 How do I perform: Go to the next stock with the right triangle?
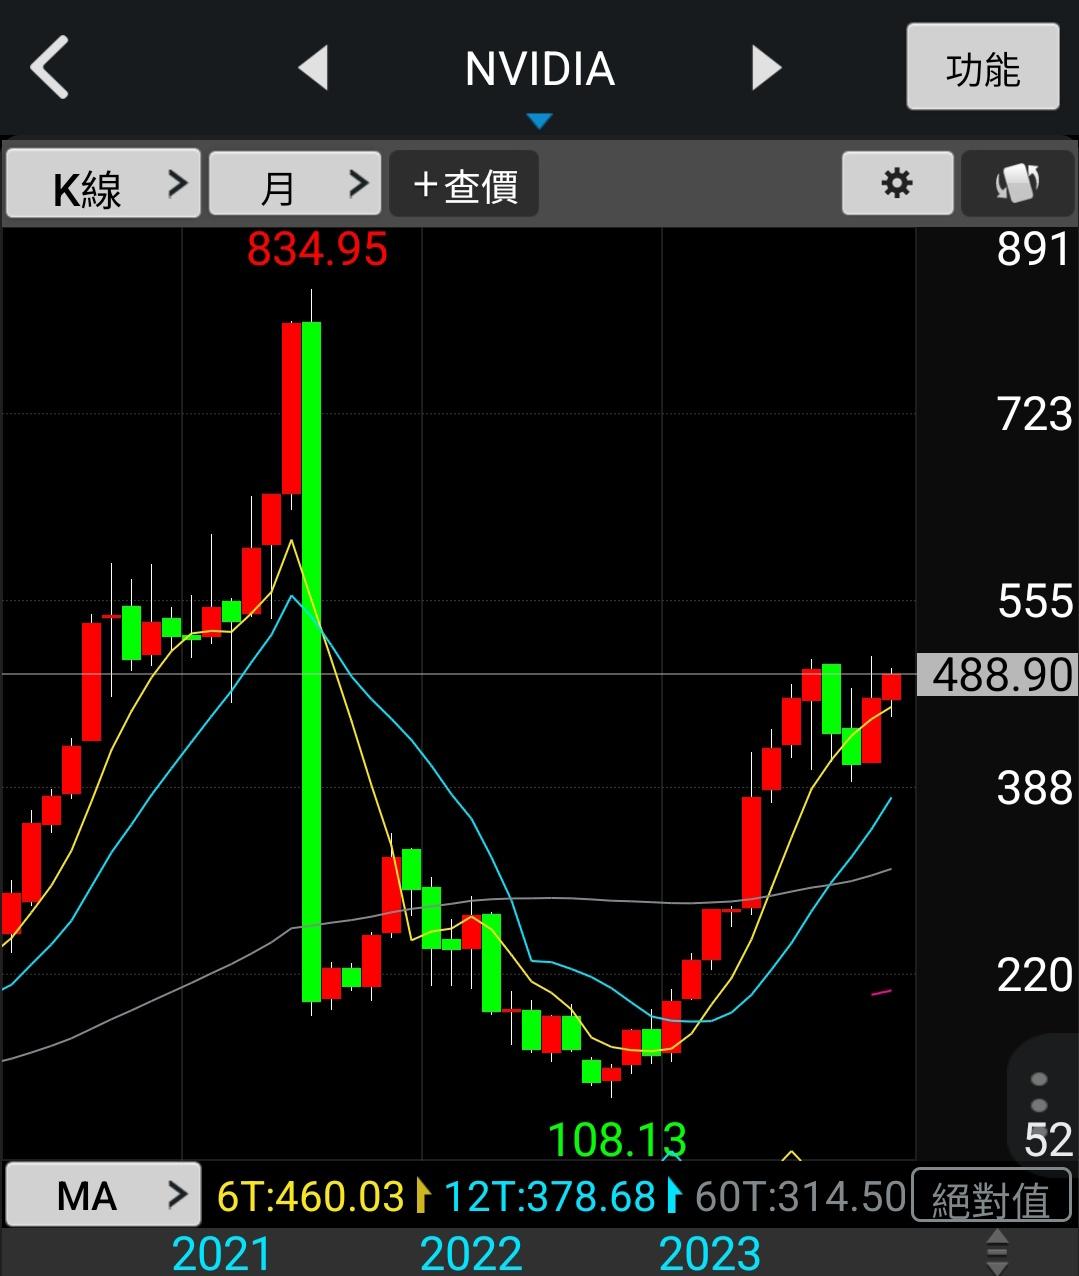tap(766, 68)
